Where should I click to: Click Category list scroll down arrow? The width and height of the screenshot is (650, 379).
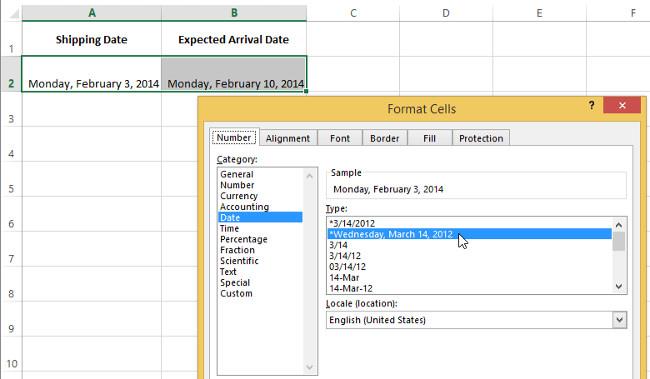309,367
